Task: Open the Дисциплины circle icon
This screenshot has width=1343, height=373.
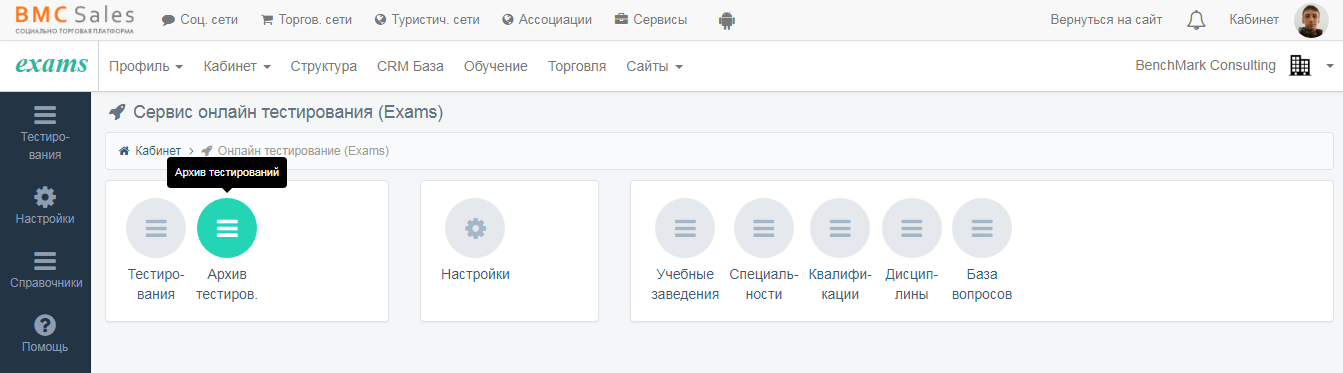Action: point(912,229)
